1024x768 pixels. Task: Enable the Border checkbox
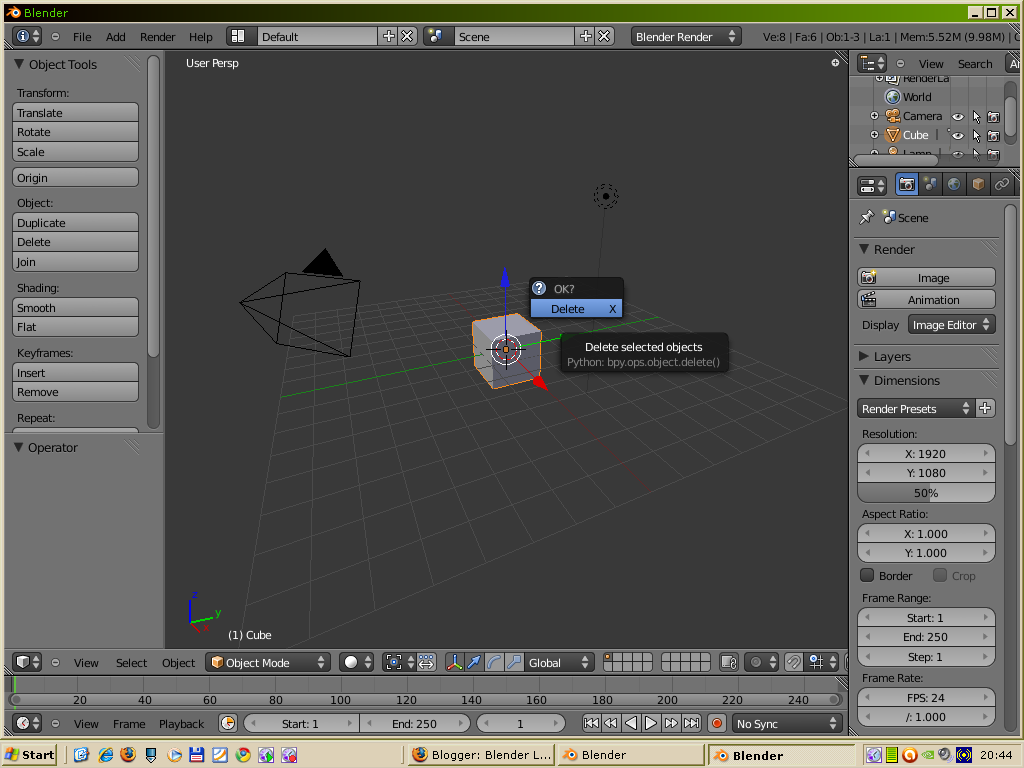pyautogui.click(x=867, y=575)
